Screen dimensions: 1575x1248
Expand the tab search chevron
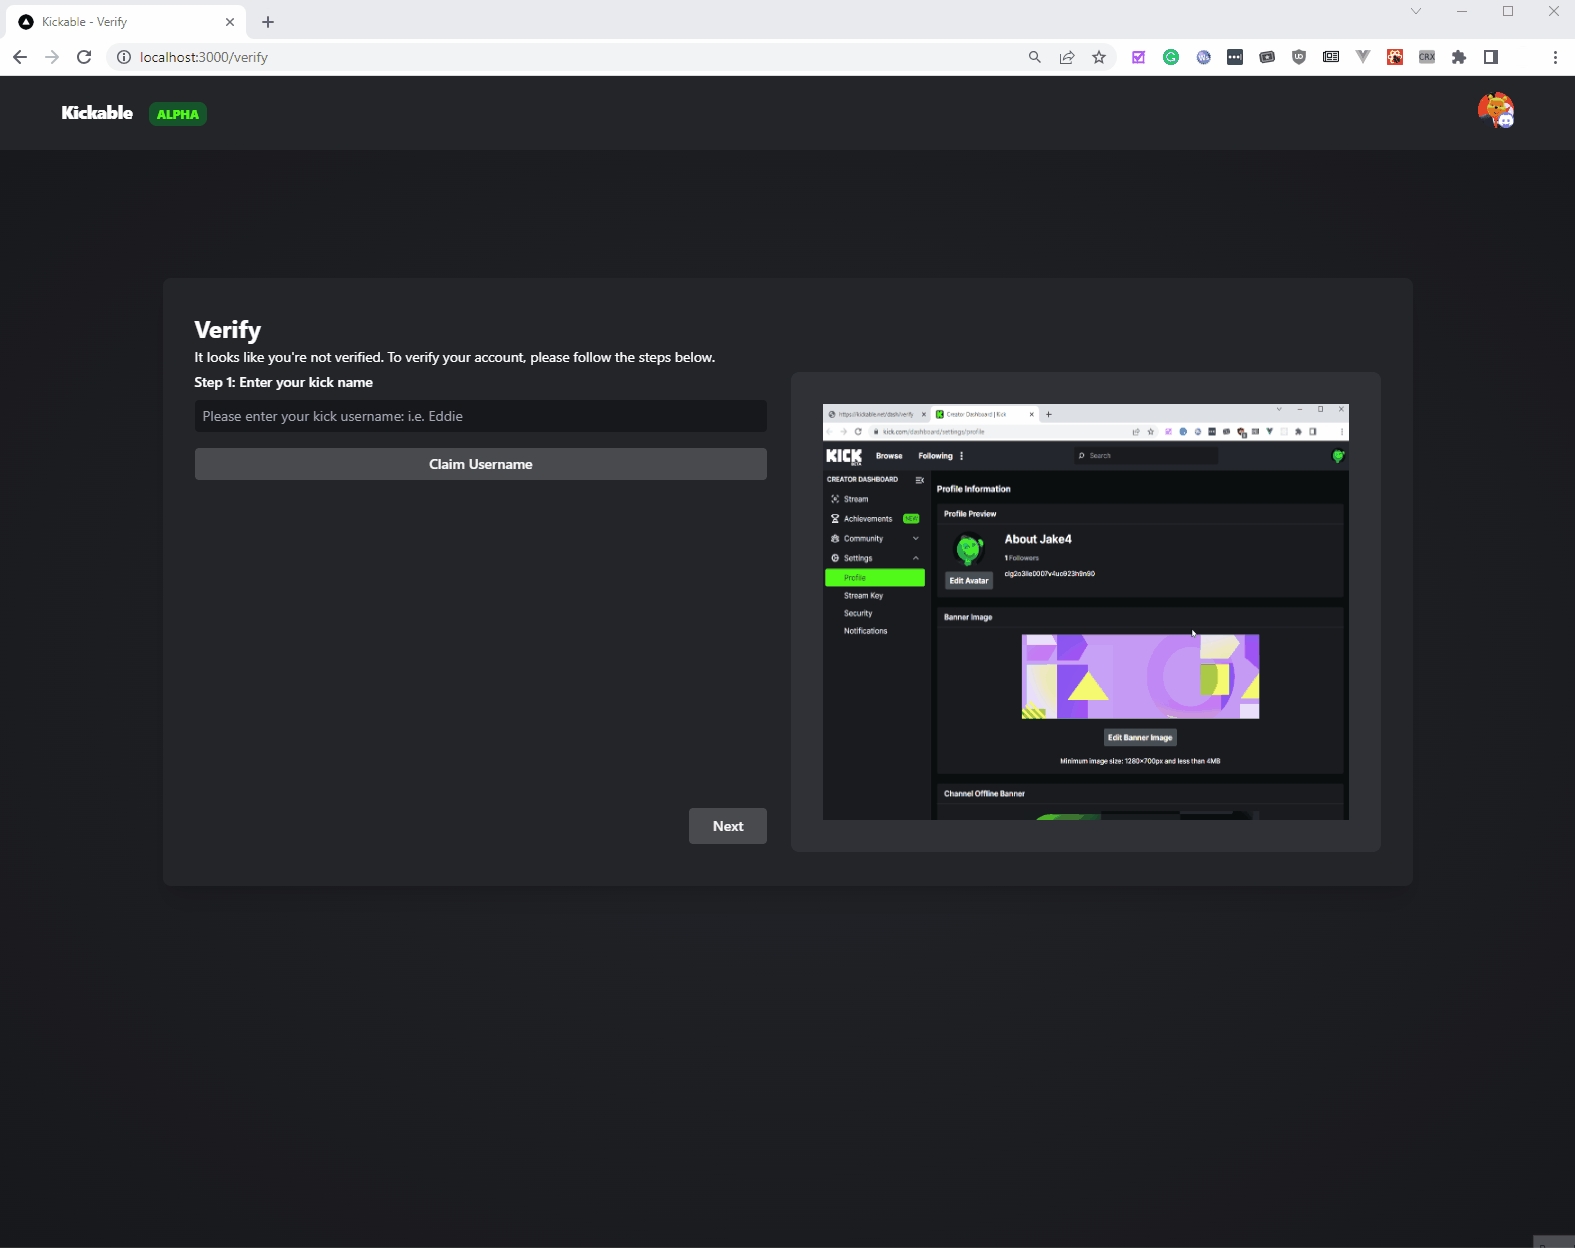click(x=1416, y=12)
